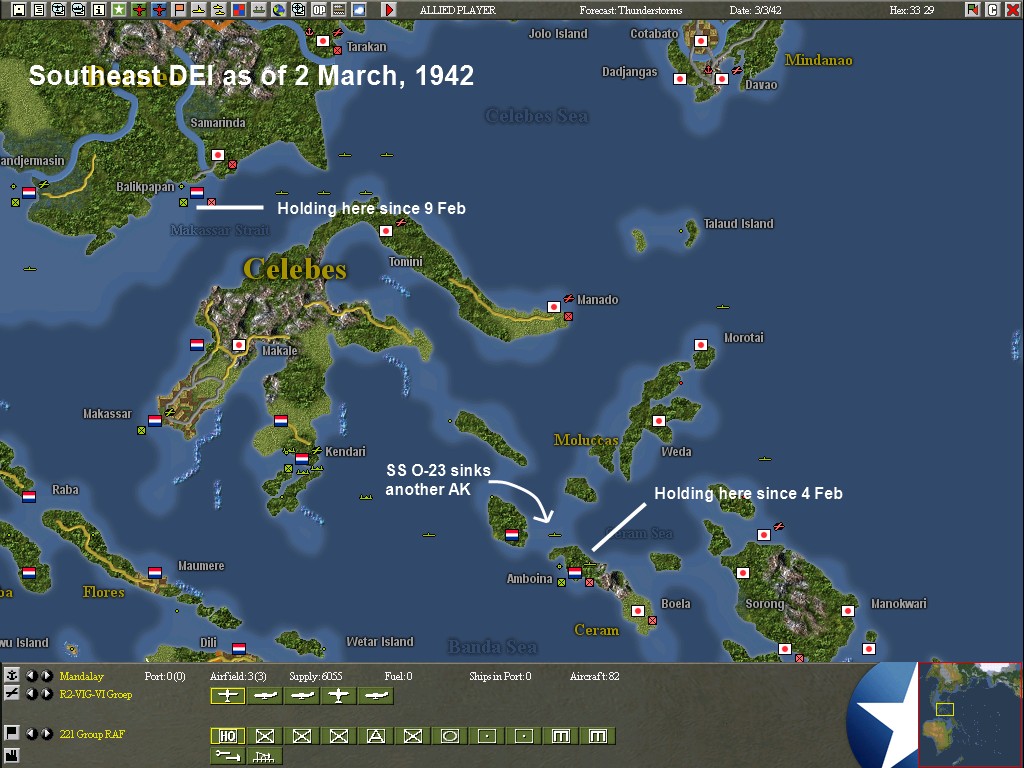The width and height of the screenshot is (1024, 768).
Task: Click the Dutch flag at Makassar
Action: tap(155, 421)
